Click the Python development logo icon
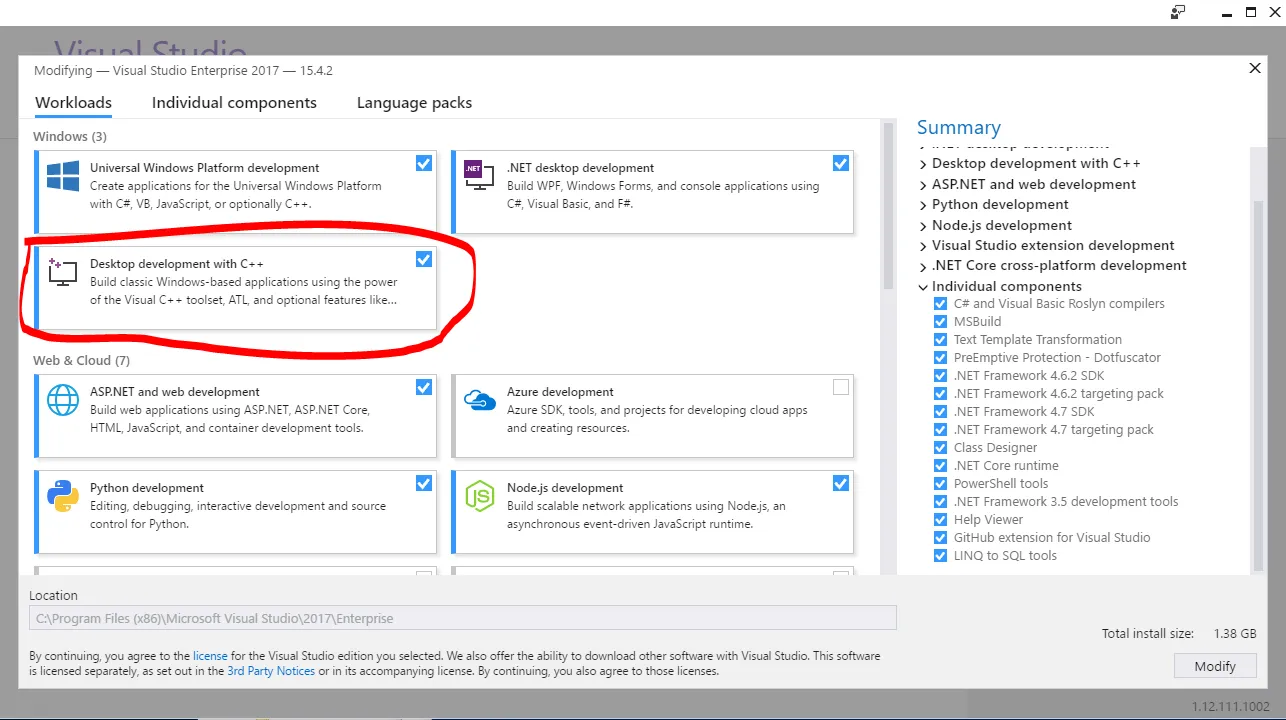 pyautogui.click(x=63, y=496)
